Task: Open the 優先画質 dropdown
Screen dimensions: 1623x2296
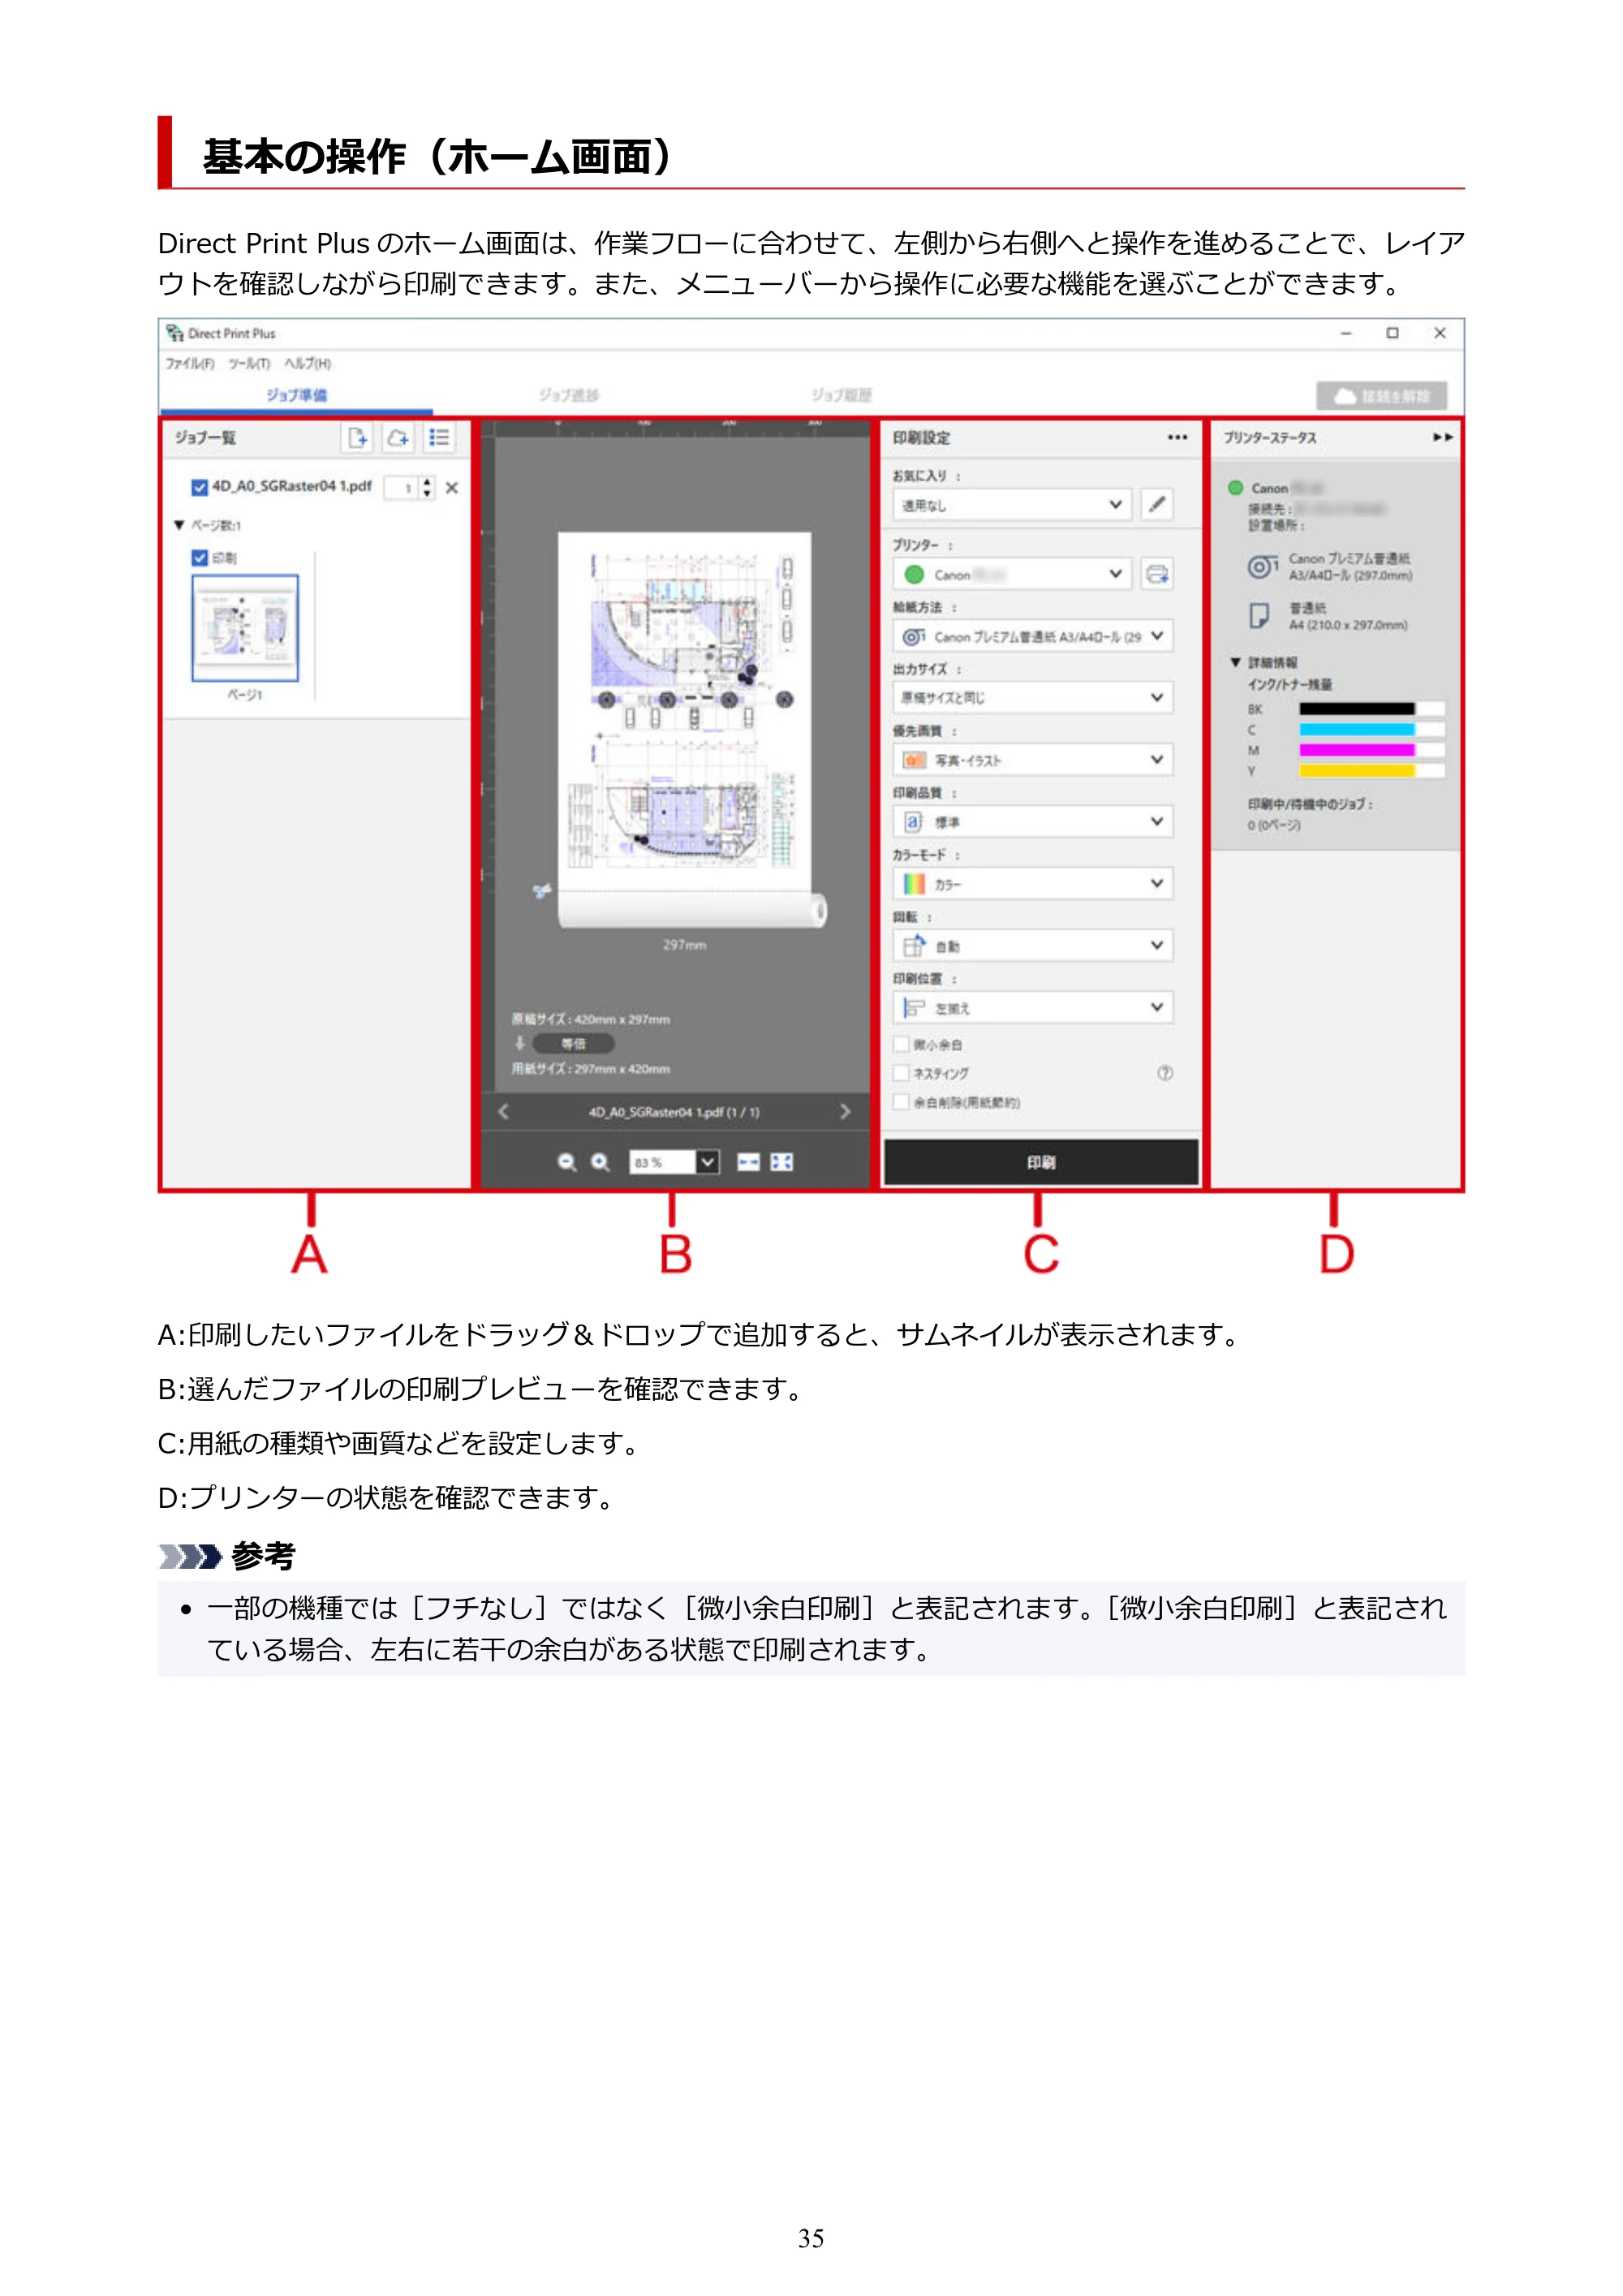Action: 1033,760
